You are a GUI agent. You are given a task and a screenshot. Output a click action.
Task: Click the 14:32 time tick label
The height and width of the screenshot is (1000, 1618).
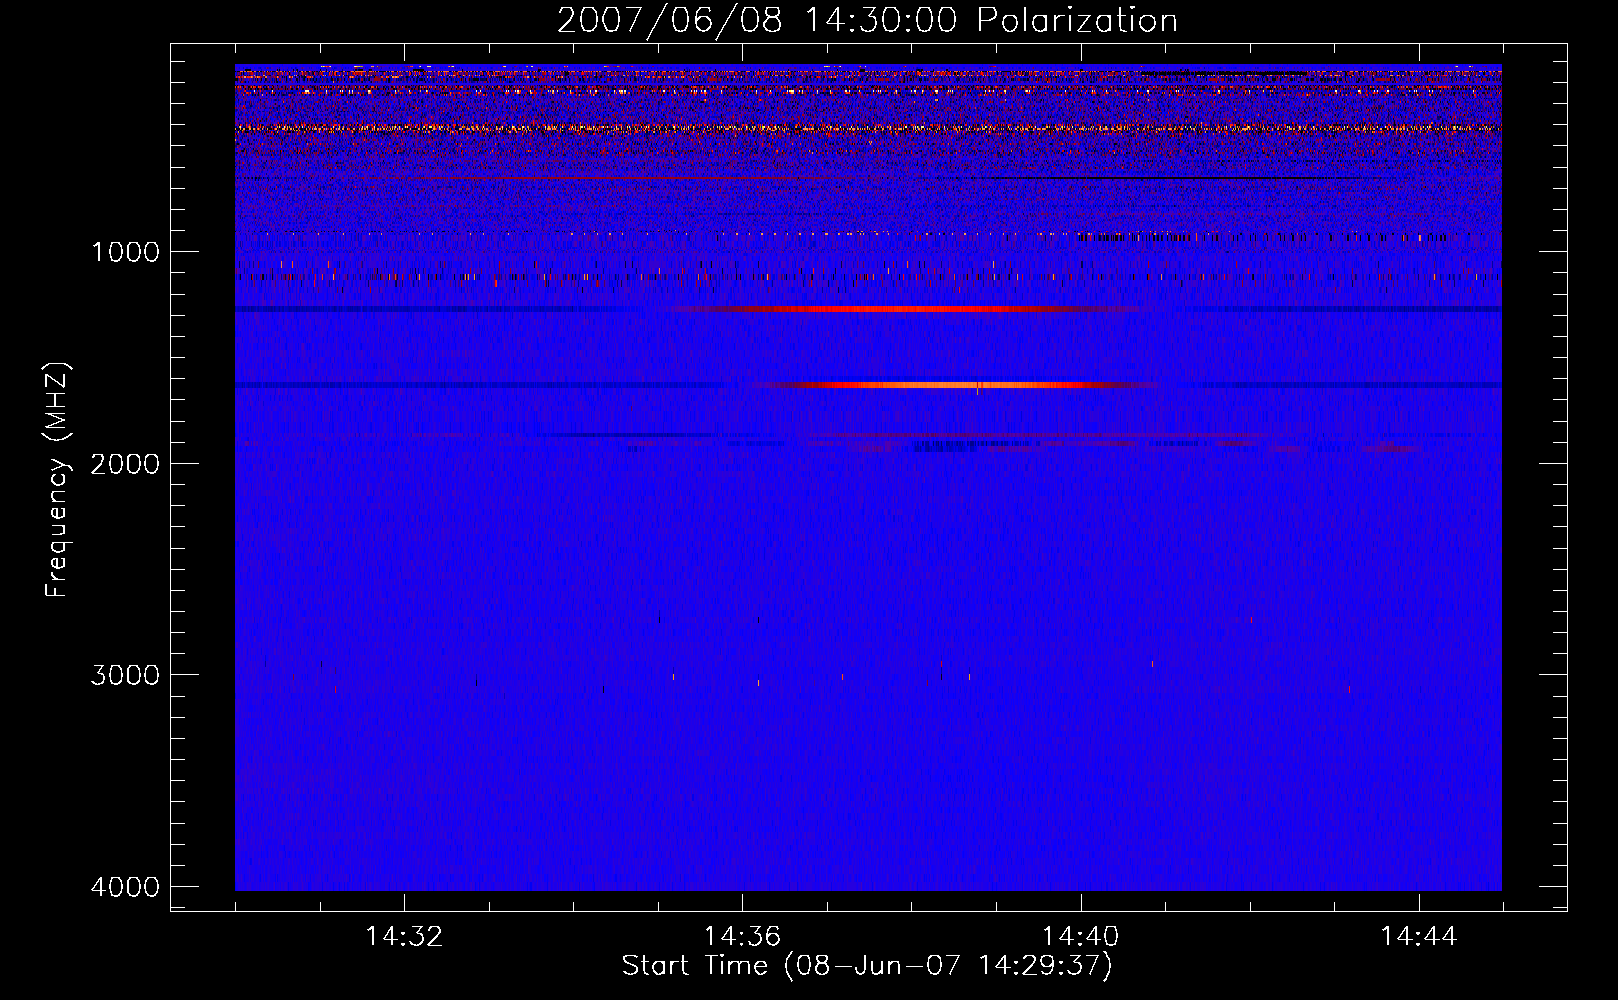point(404,937)
